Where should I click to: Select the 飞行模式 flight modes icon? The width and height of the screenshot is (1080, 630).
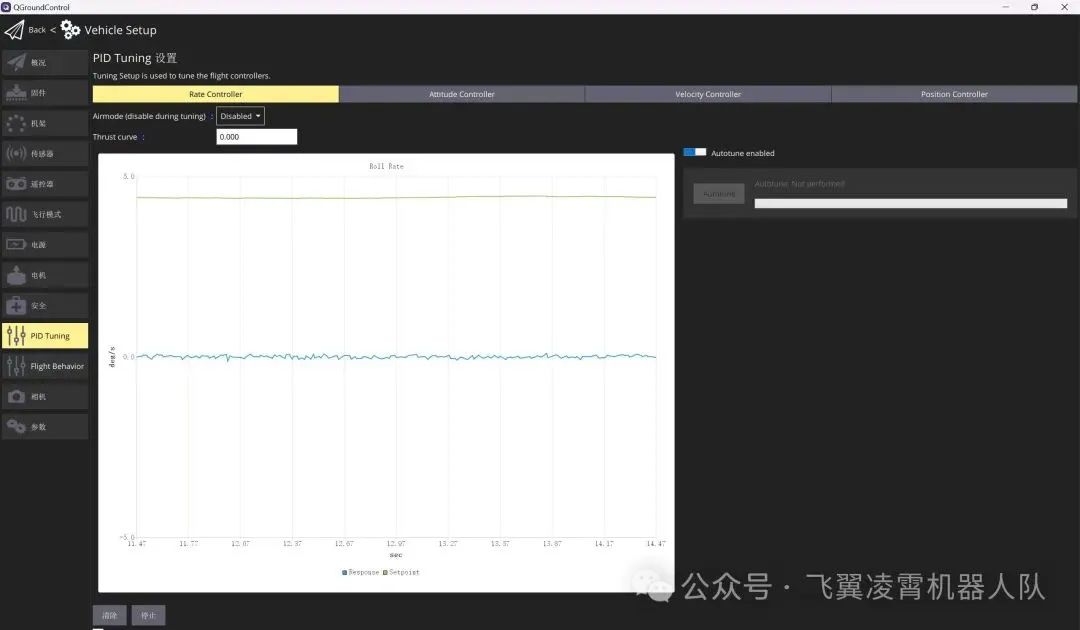pos(16,214)
